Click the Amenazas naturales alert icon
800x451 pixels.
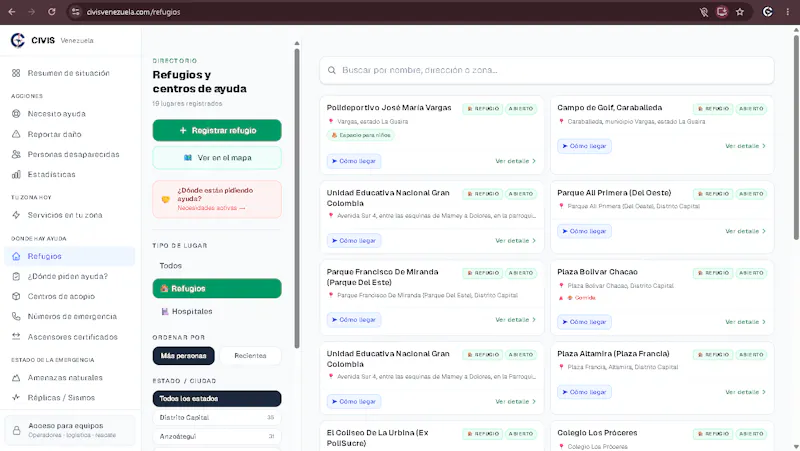point(16,378)
